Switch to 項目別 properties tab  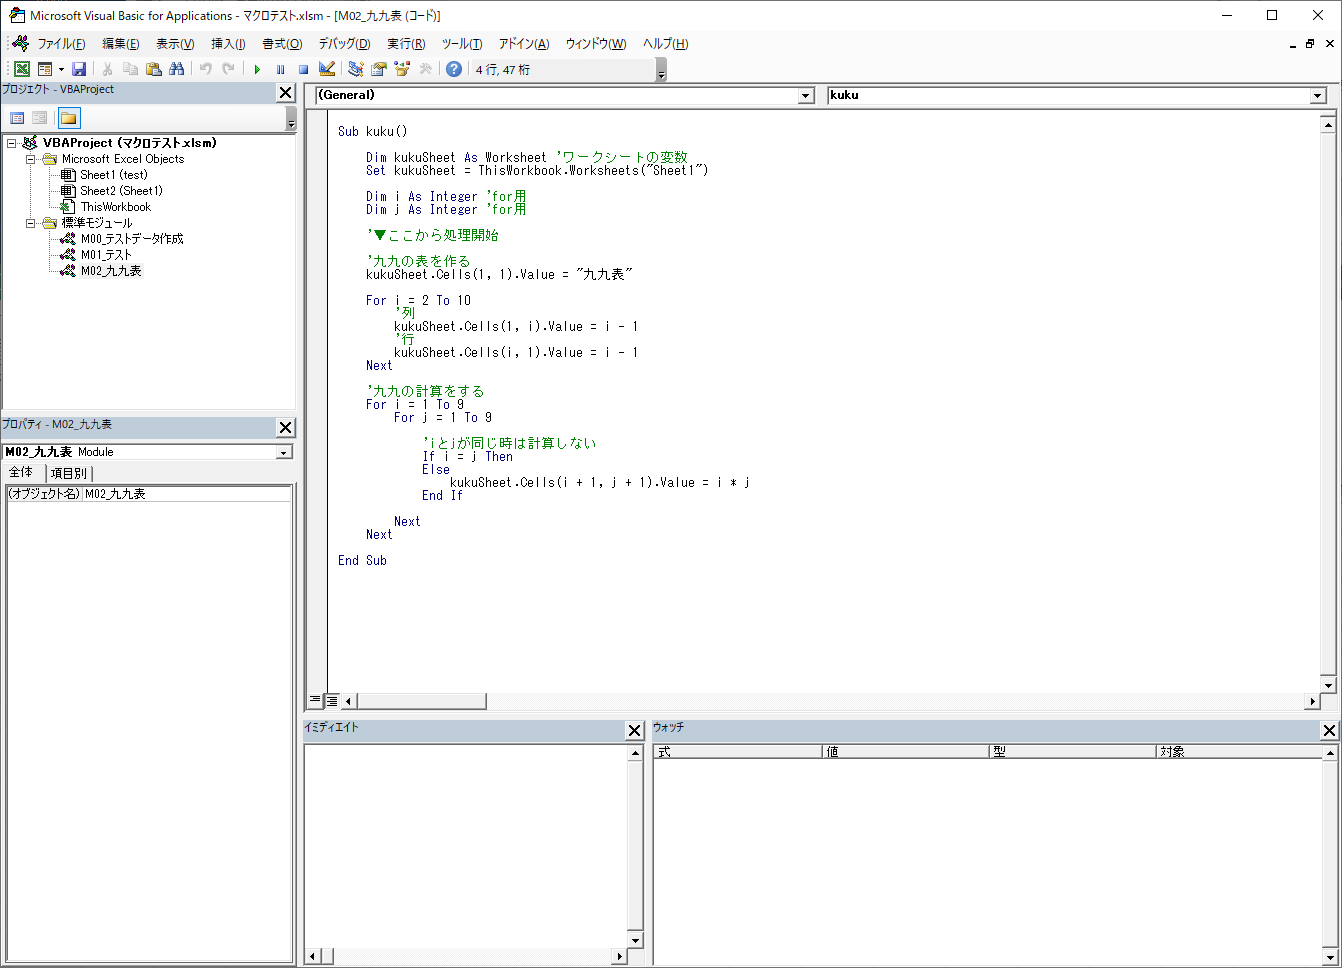68,473
